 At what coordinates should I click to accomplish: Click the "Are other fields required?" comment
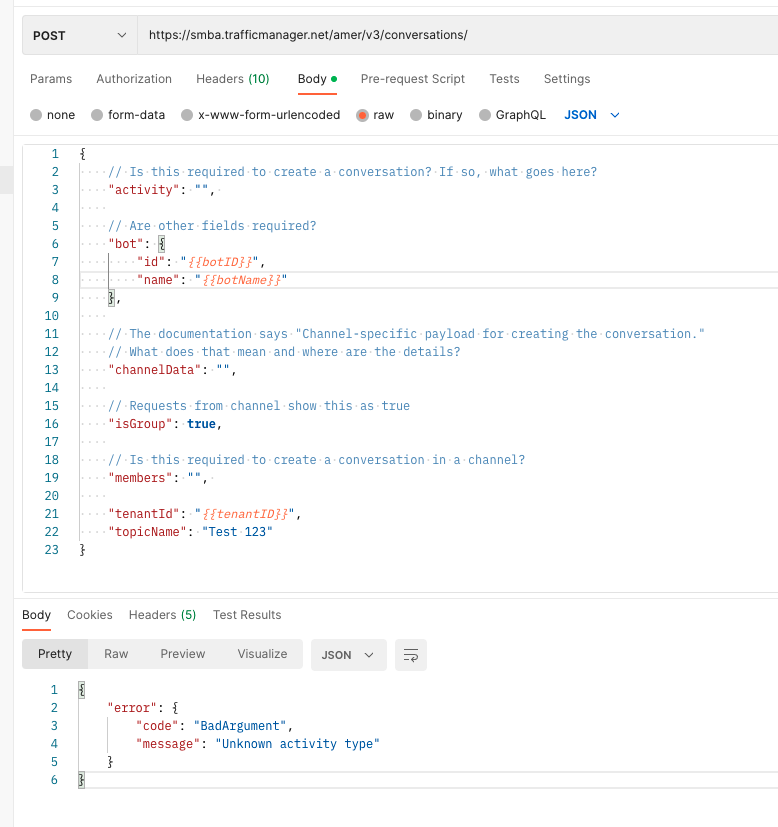pyautogui.click(x=212, y=226)
